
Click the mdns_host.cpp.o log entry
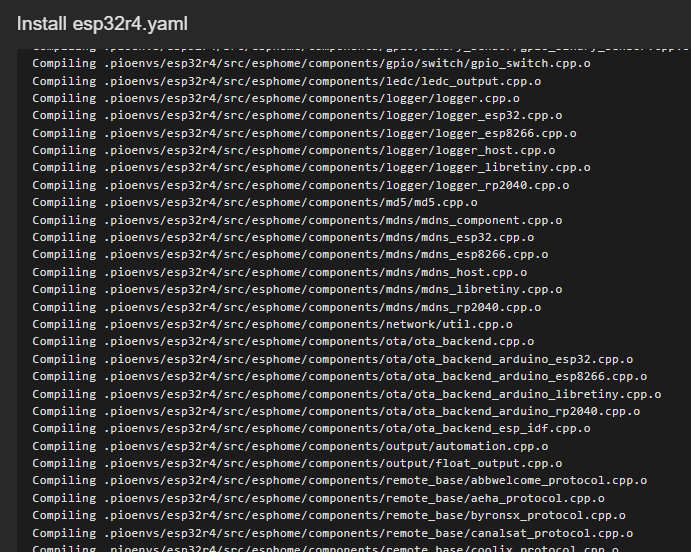[279, 272]
